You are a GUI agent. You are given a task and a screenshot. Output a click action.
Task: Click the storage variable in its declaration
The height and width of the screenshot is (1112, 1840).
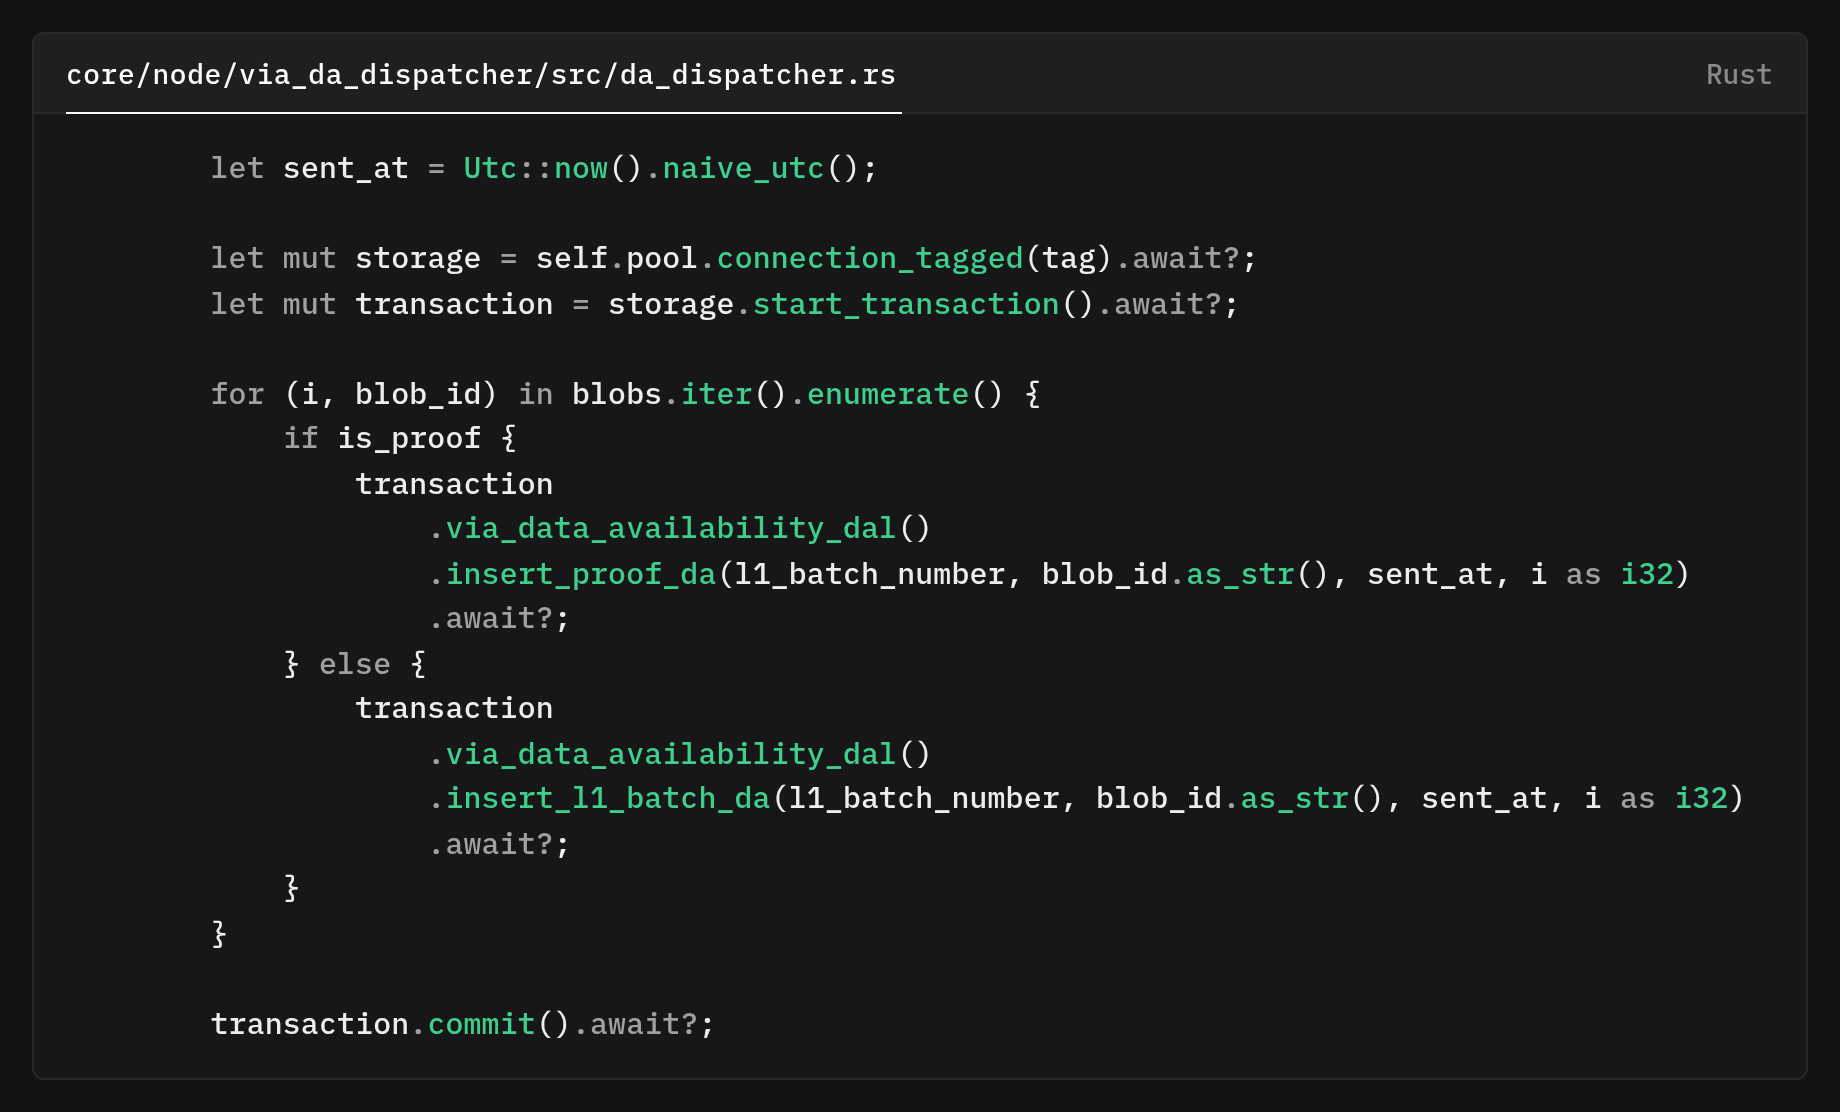pos(417,258)
